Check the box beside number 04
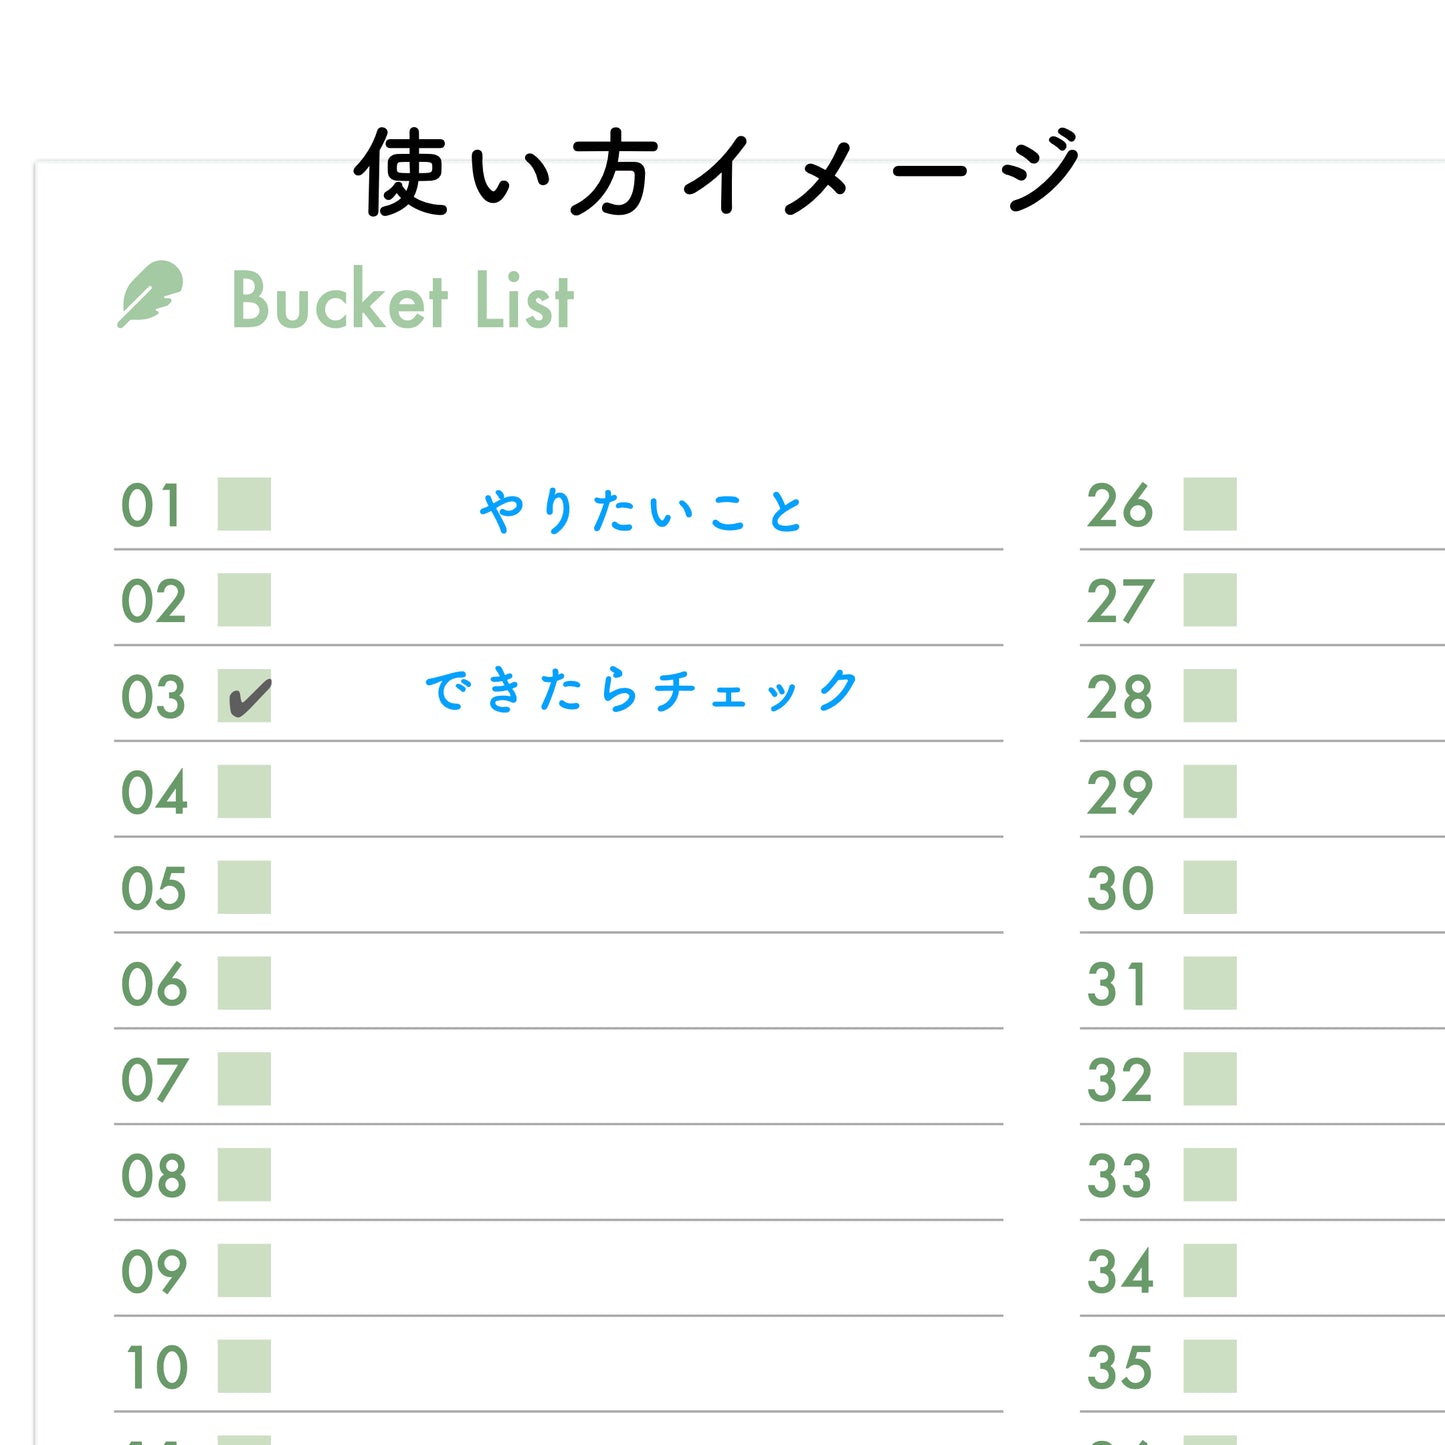Viewport: 1445px width, 1445px height. pyautogui.click(x=244, y=791)
